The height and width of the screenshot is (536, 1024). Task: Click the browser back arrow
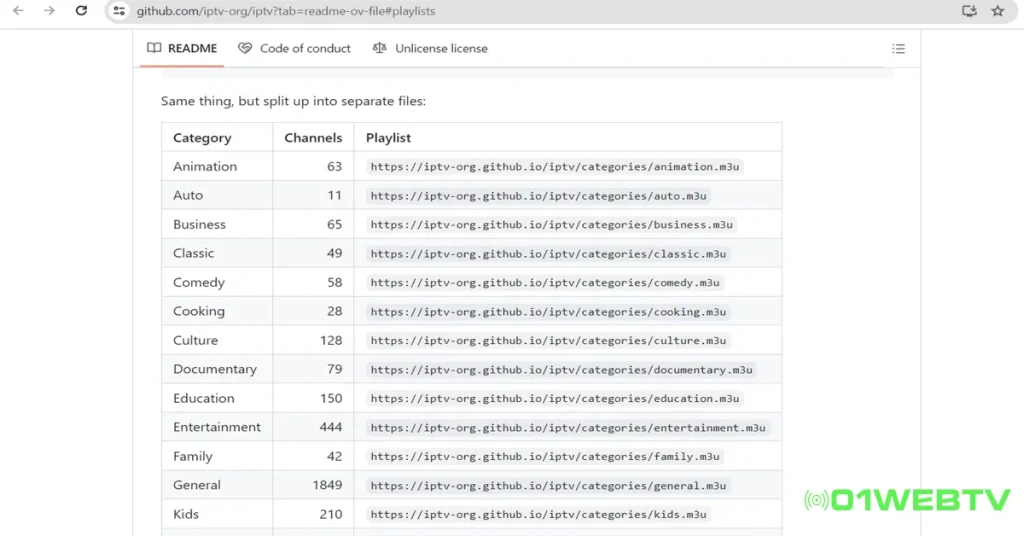(17, 11)
